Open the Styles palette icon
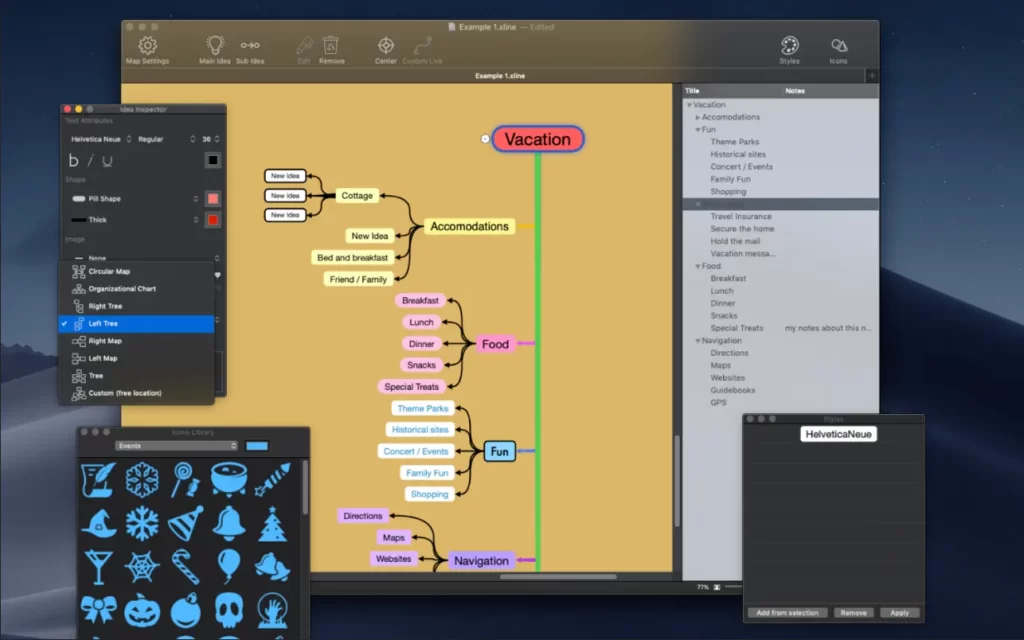 (x=789, y=47)
